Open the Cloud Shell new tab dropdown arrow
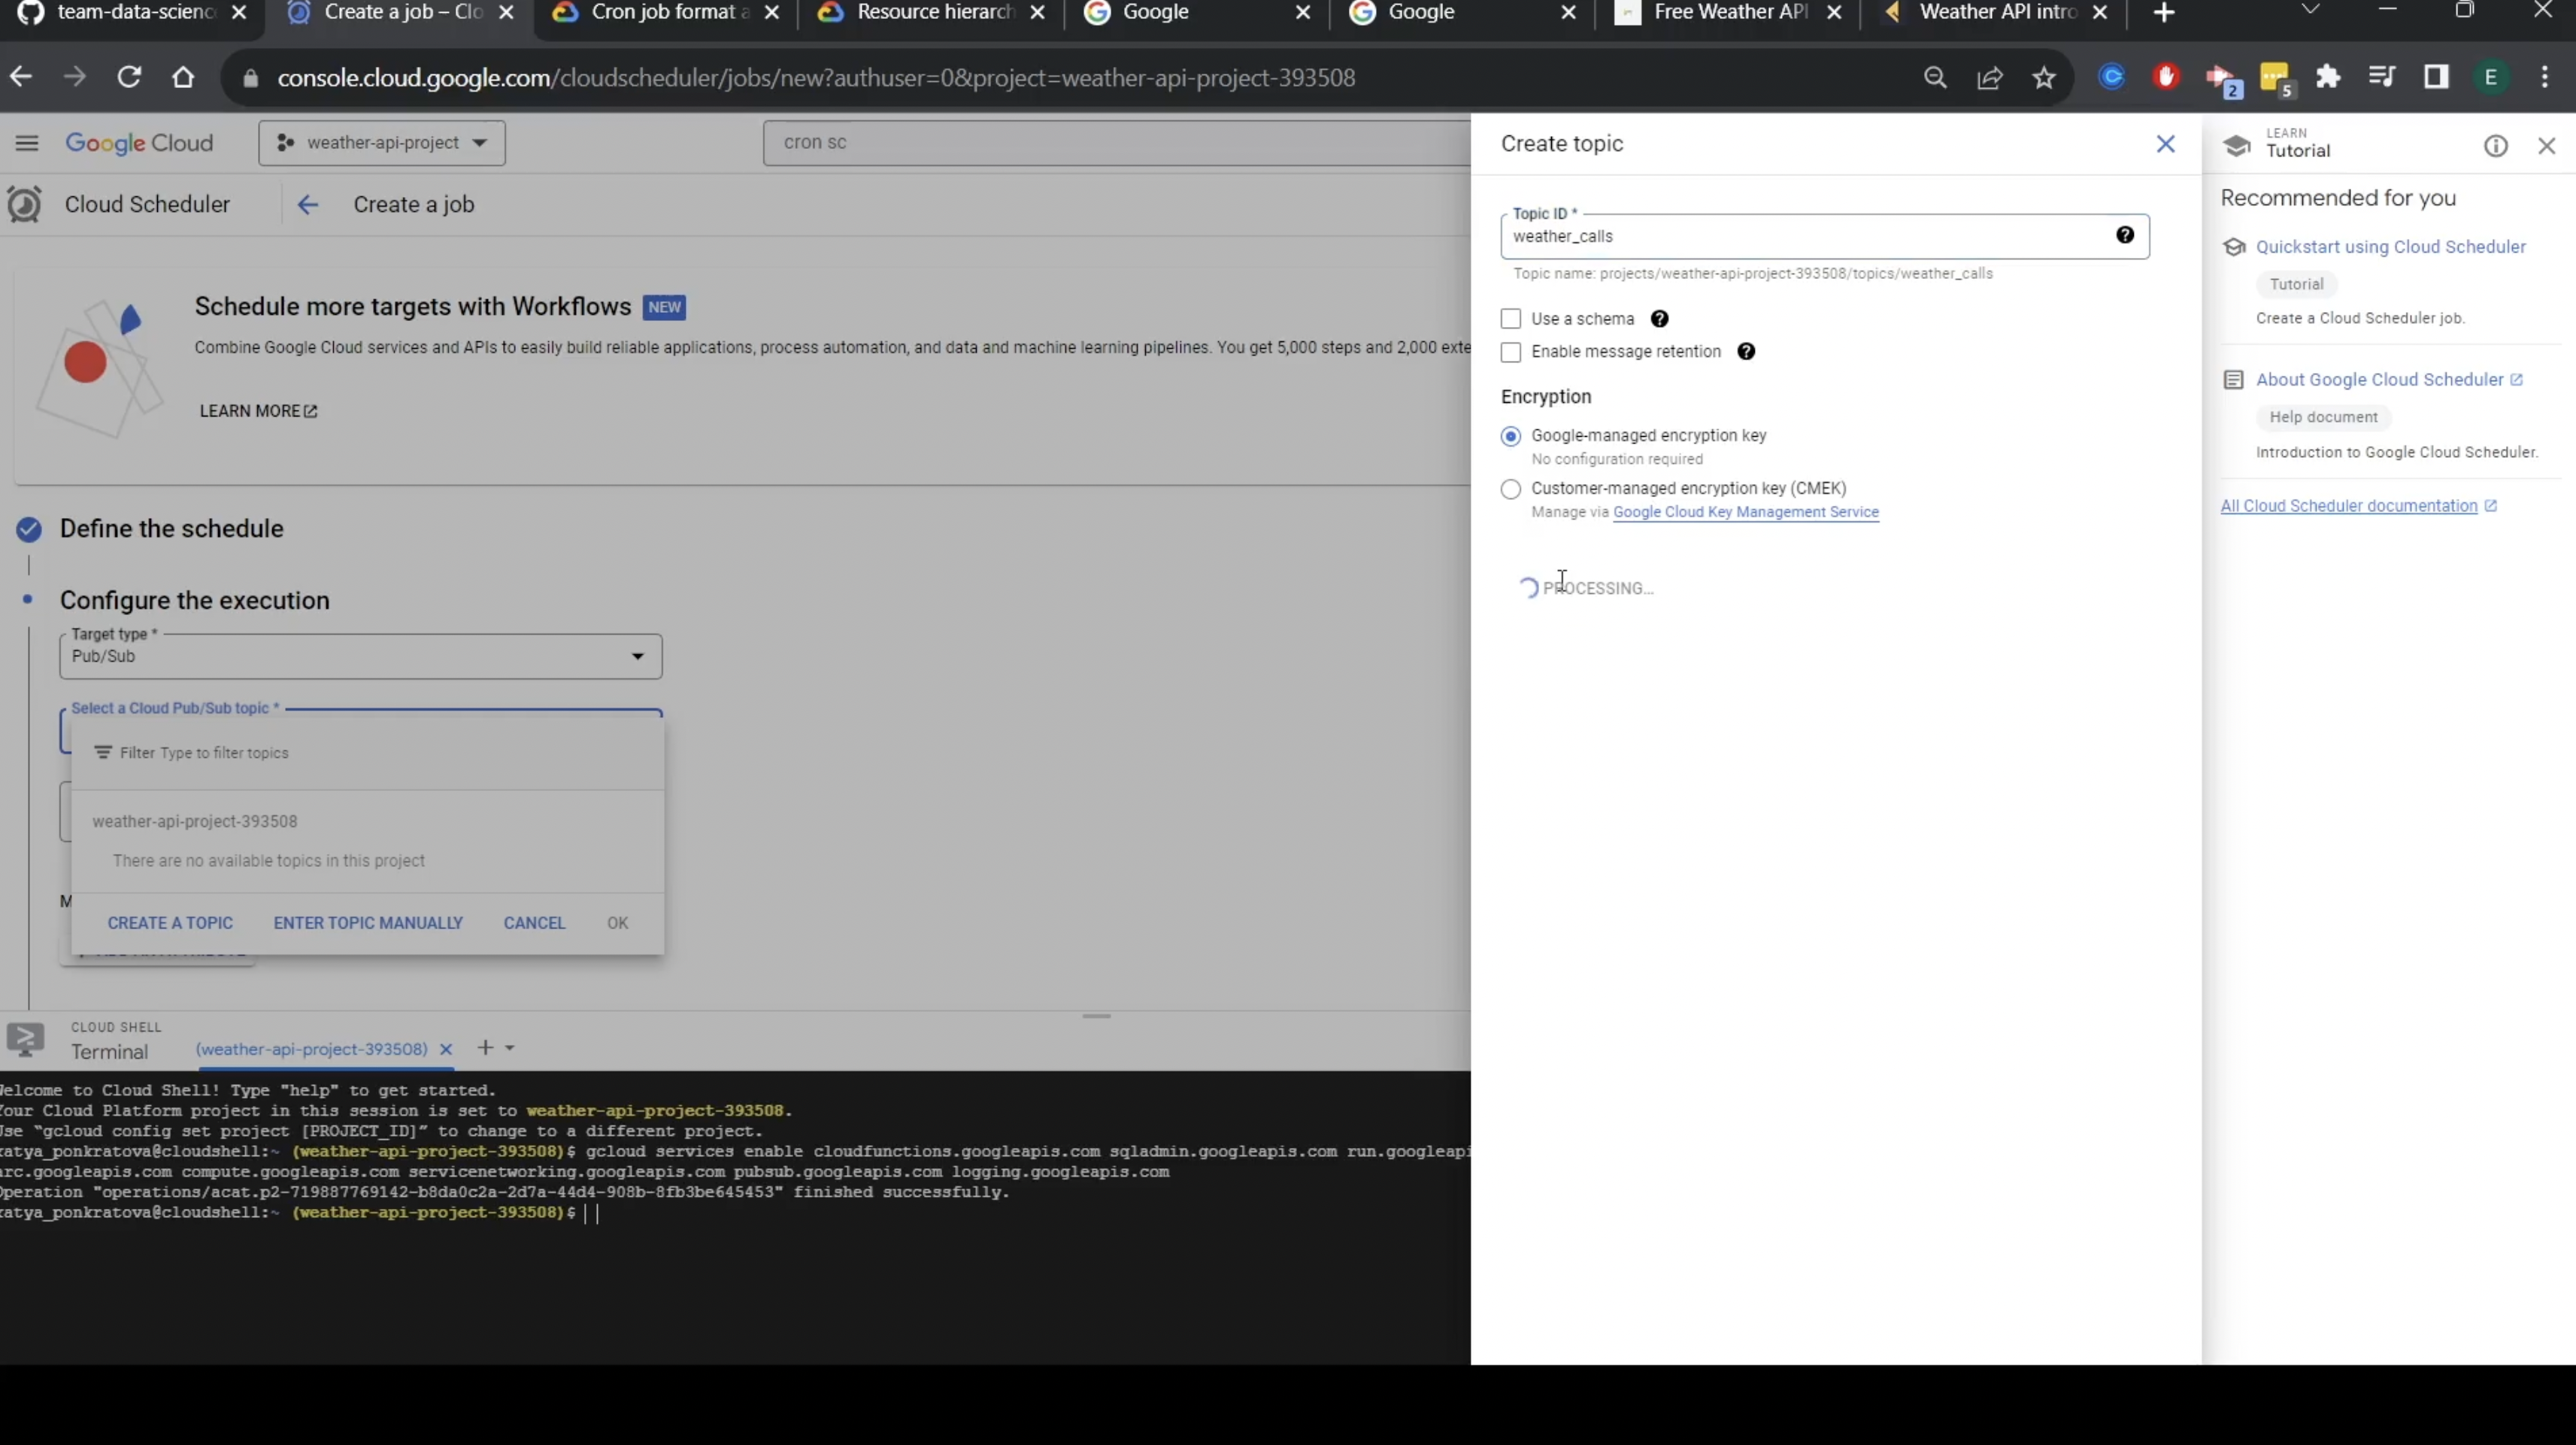This screenshot has width=2576, height=1445. (510, 1048)
